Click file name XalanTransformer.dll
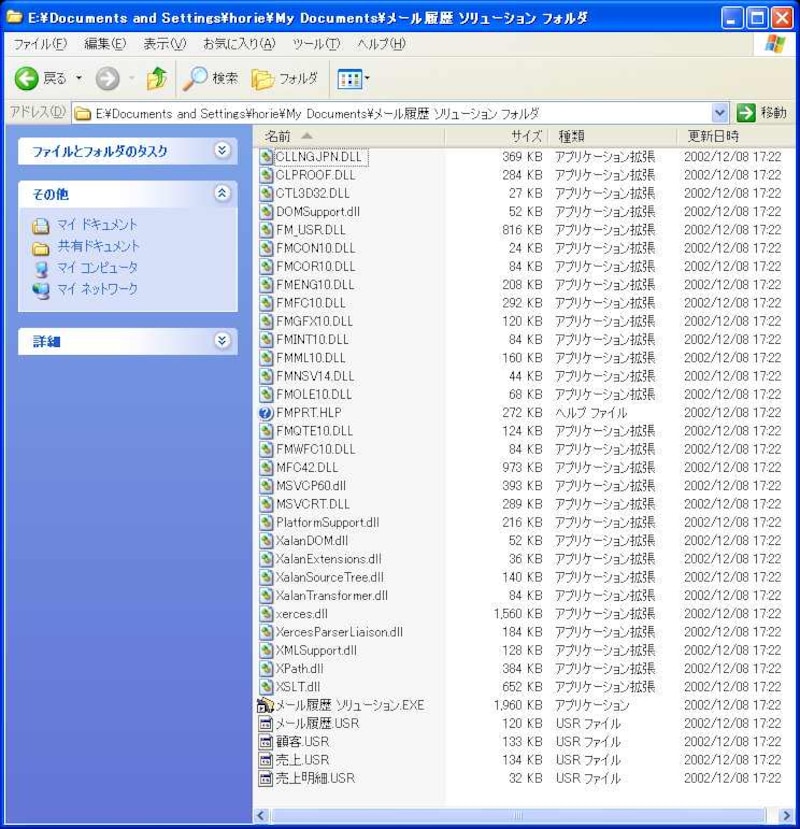Screen dimensions: 800x829 332,596
